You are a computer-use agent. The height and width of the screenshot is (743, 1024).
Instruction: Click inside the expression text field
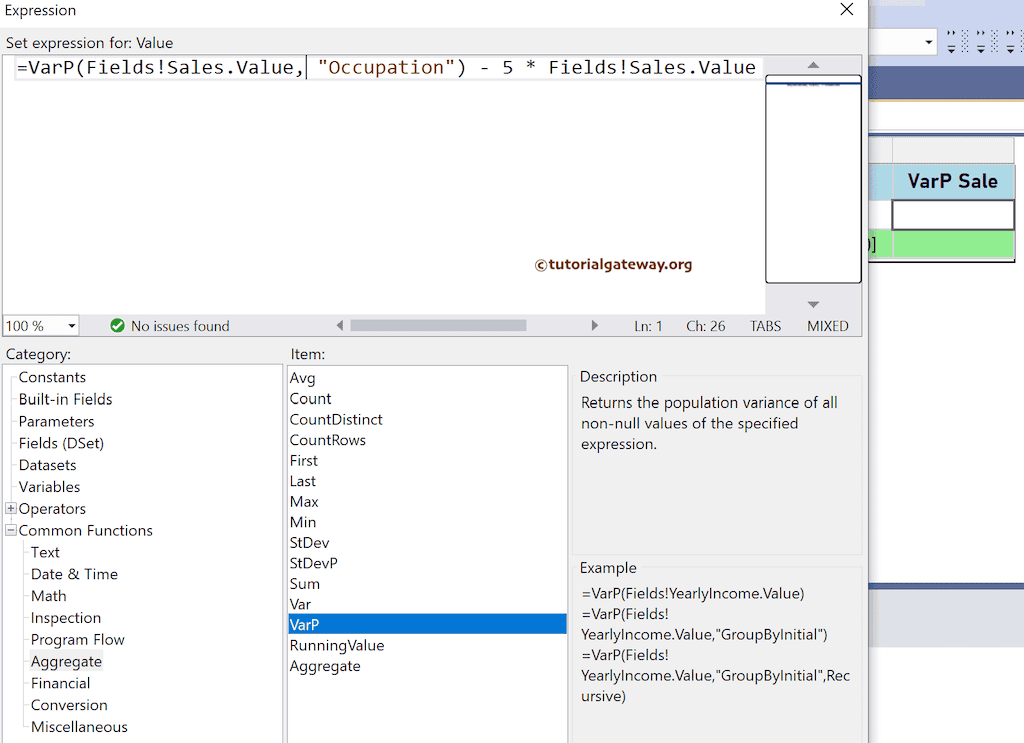click(x=400, y=67)
